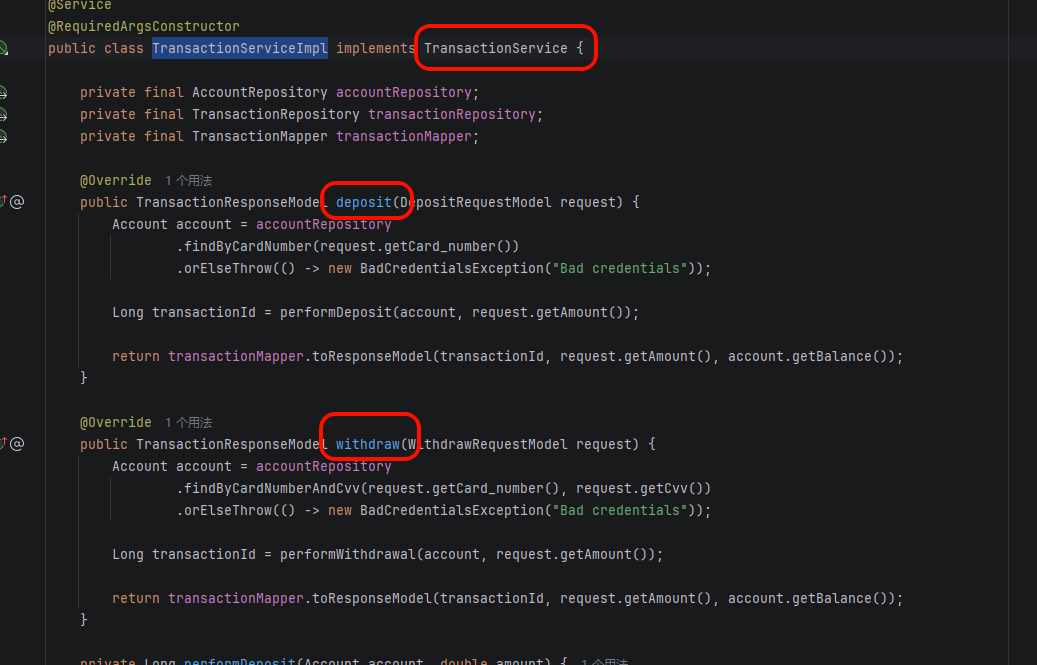Screen dimensions: 1037x665
Task: Click the autowired gutter icon beside accountRepository field
Action: [3, 93]
